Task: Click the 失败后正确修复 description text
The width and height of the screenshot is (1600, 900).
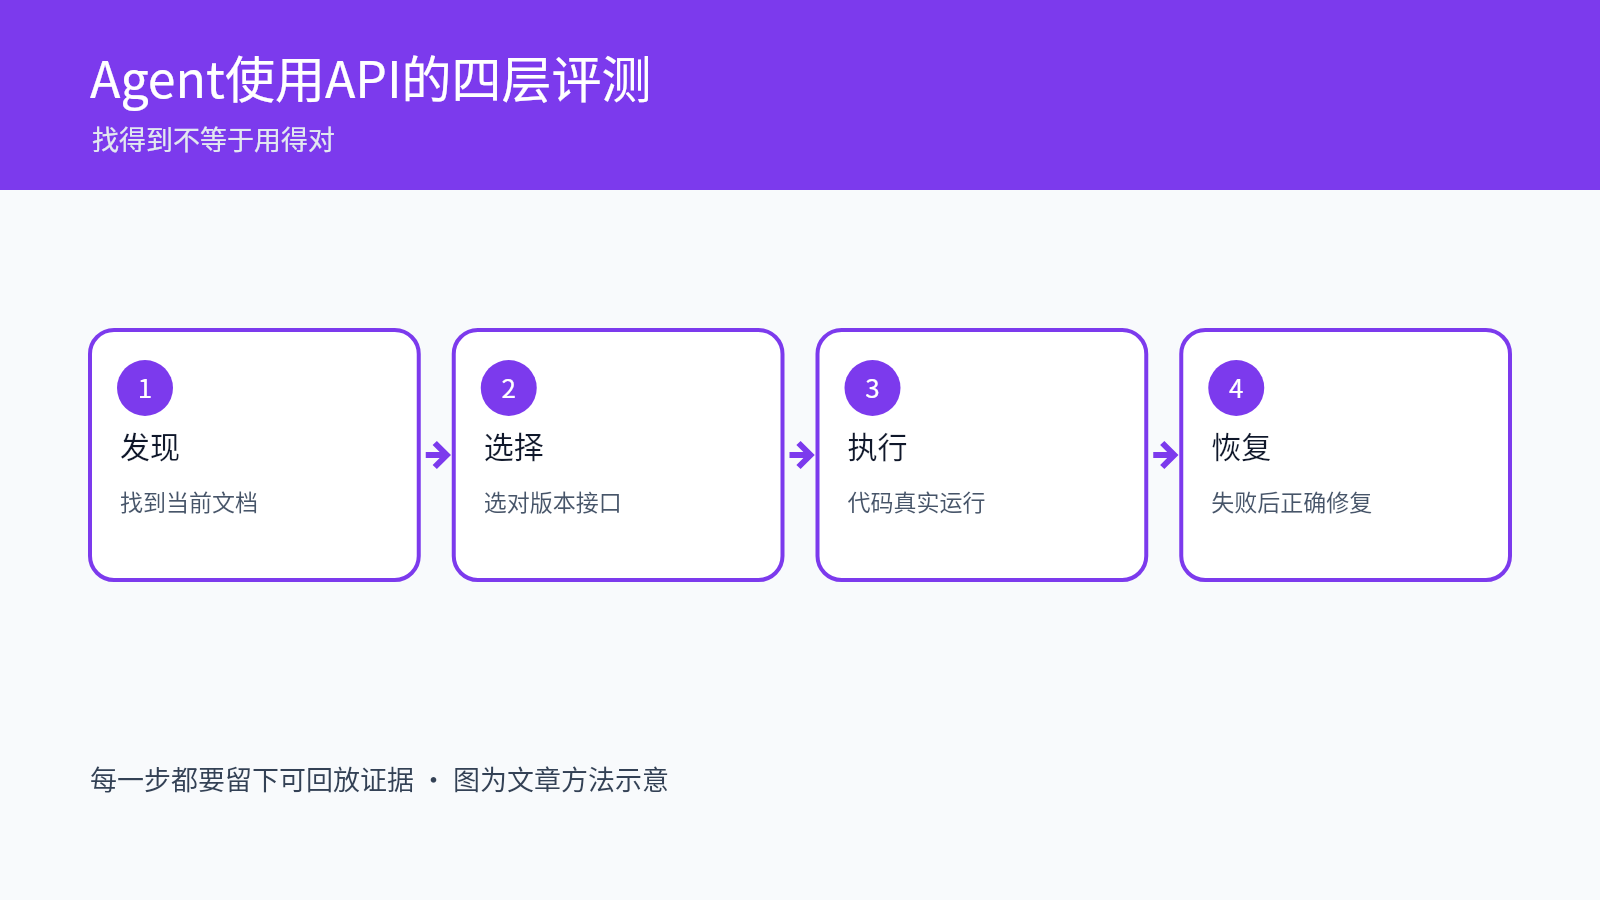Action: (x=1292, y=503)
